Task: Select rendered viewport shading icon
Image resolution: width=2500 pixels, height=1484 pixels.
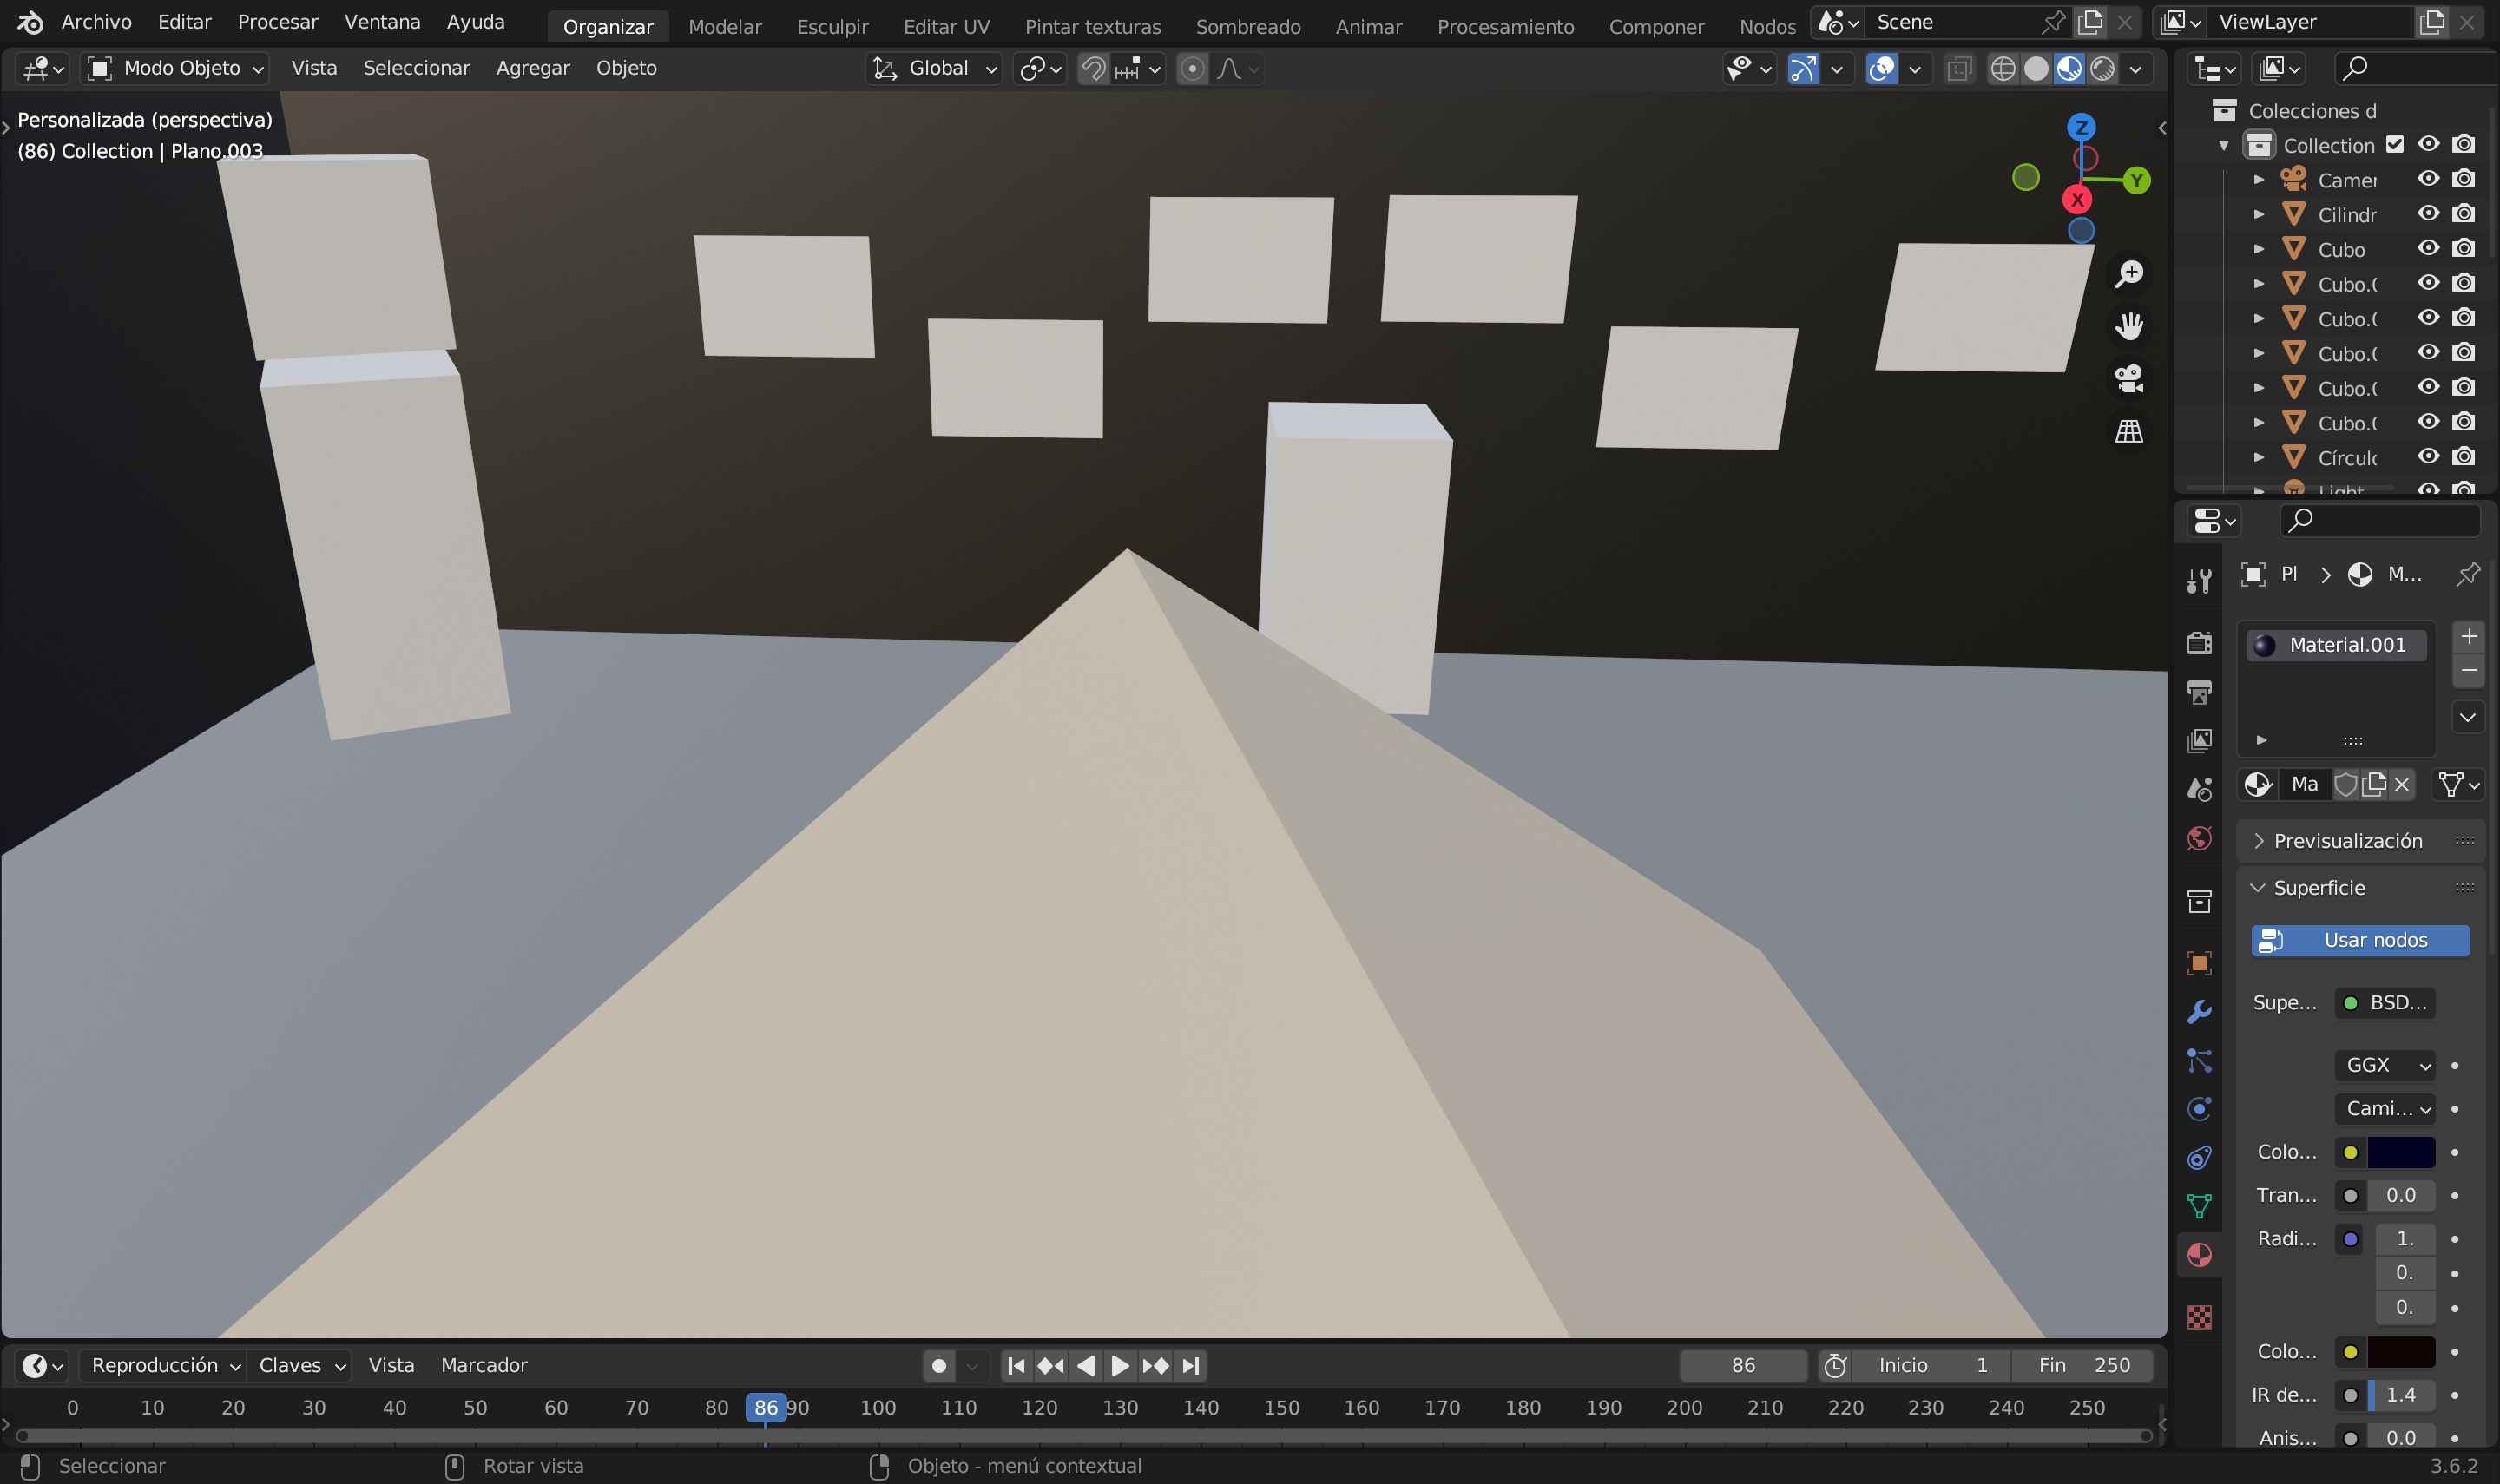Action: coord(2103,69)
